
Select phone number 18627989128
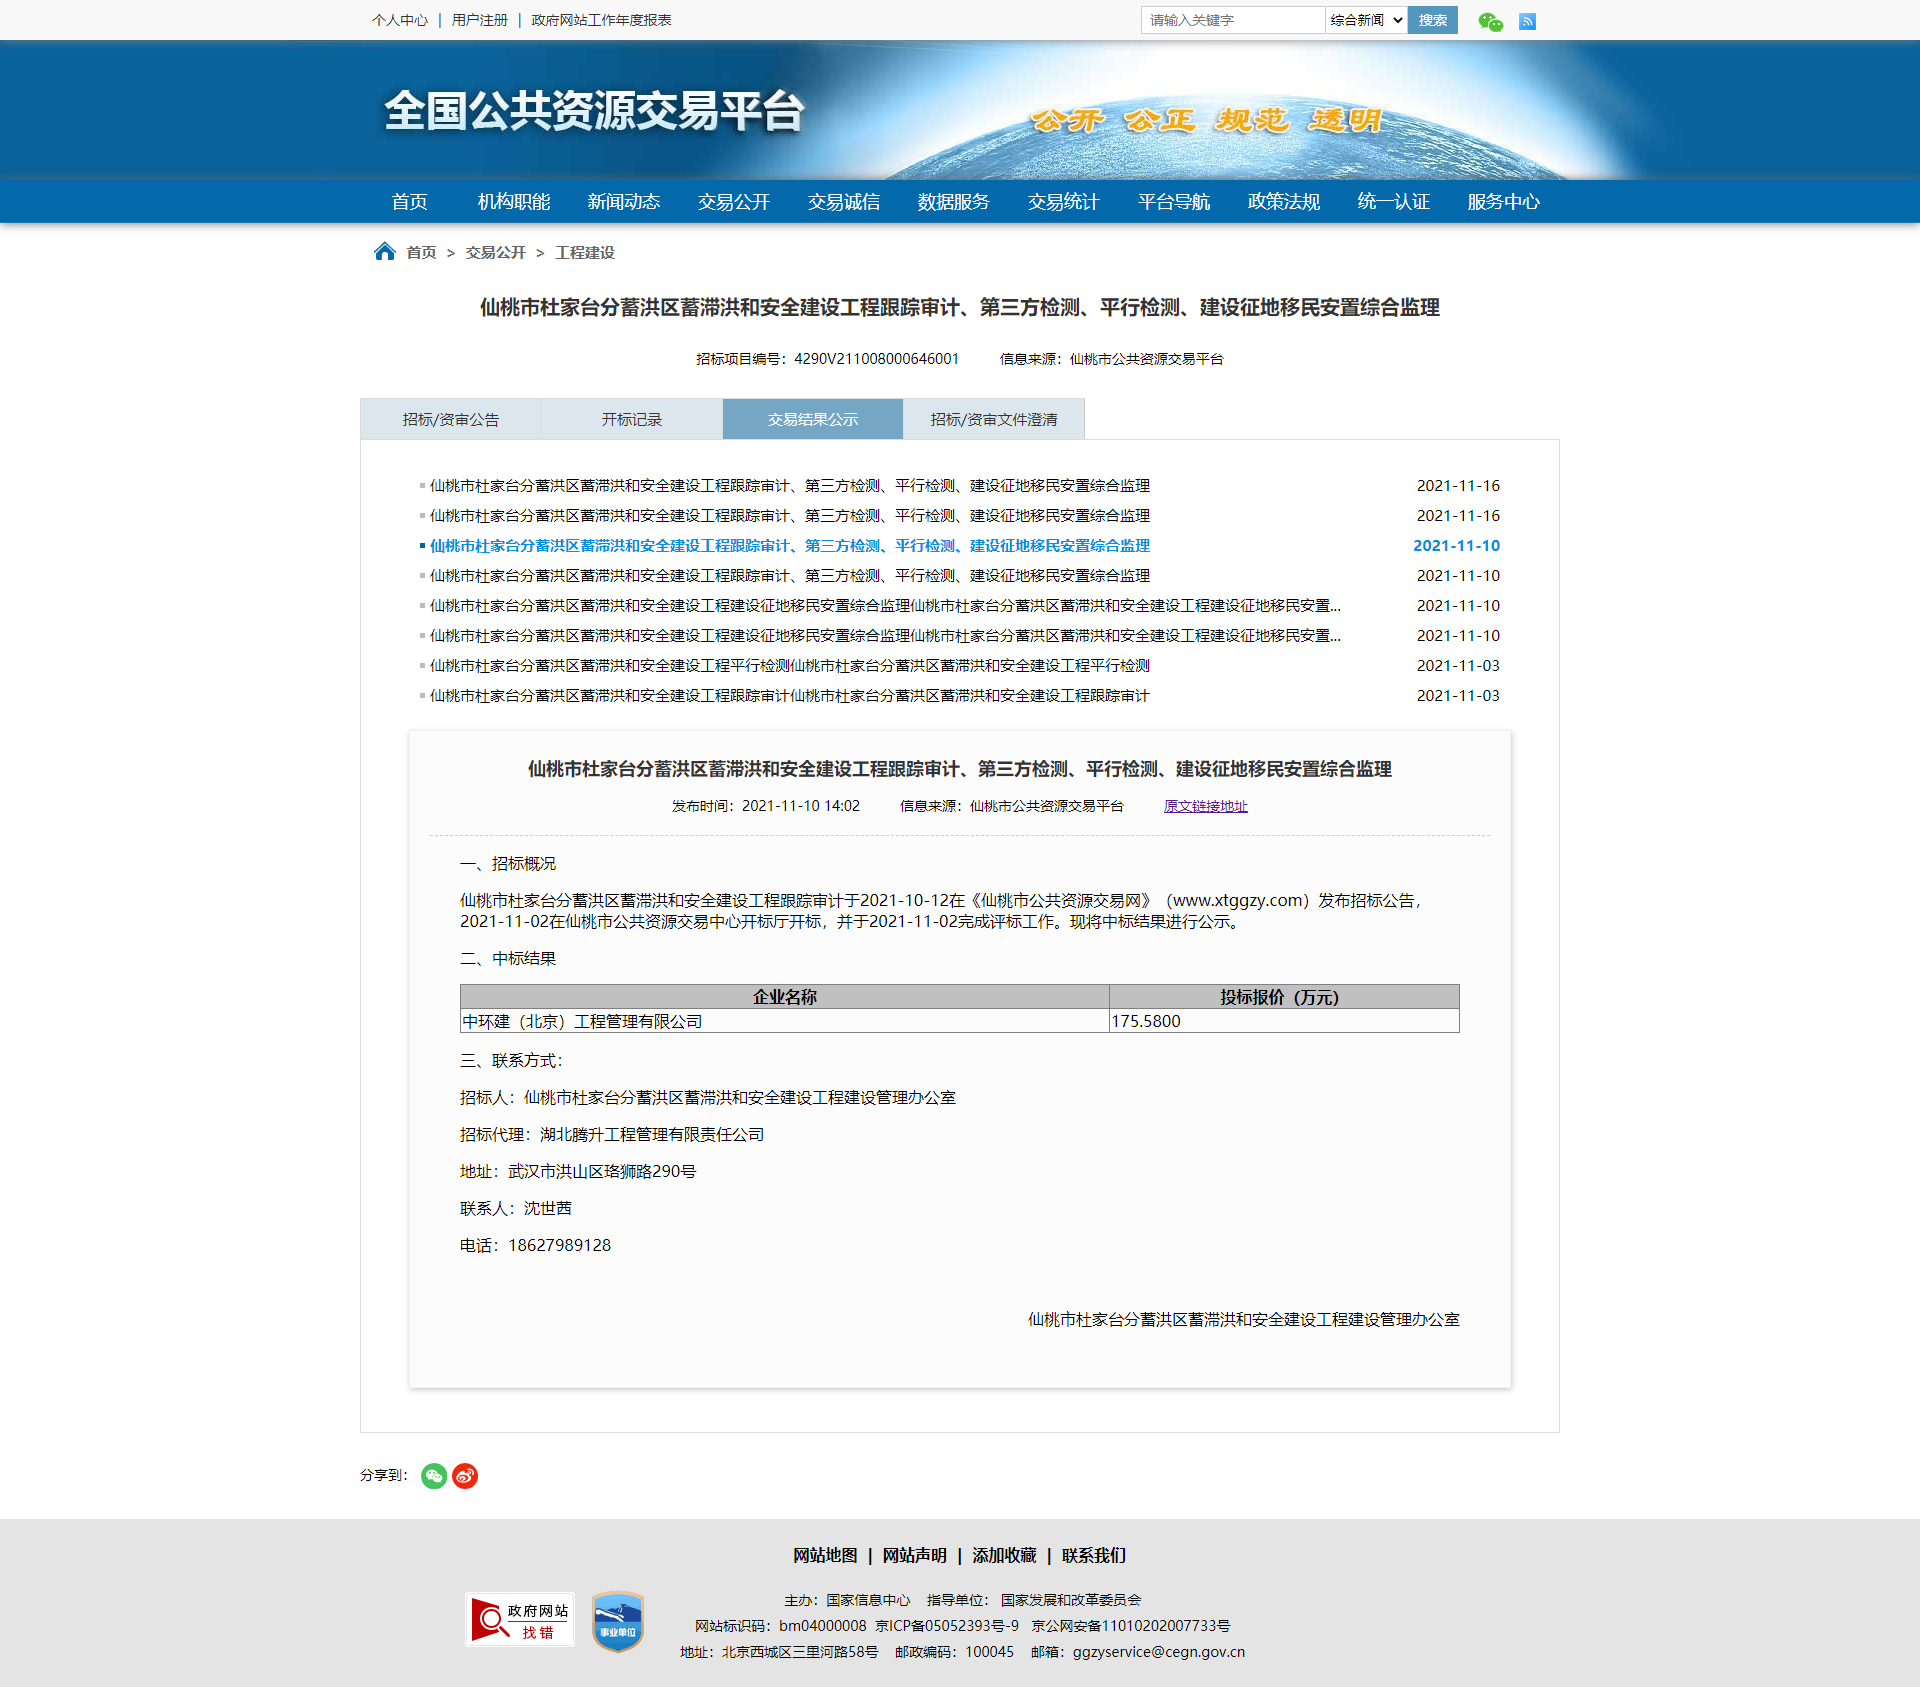tap(559, 1245)
